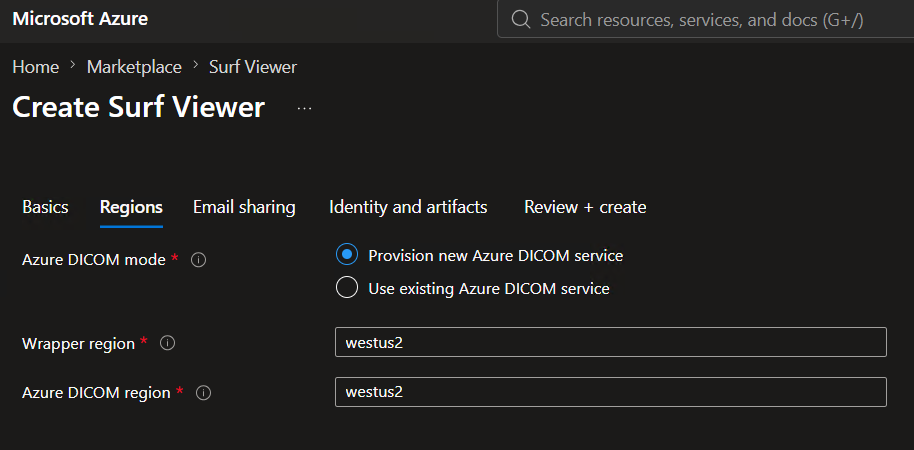914x450 pixels.
Task: Click the Azure DICOM region label
Action: click(x=96, y=393)
